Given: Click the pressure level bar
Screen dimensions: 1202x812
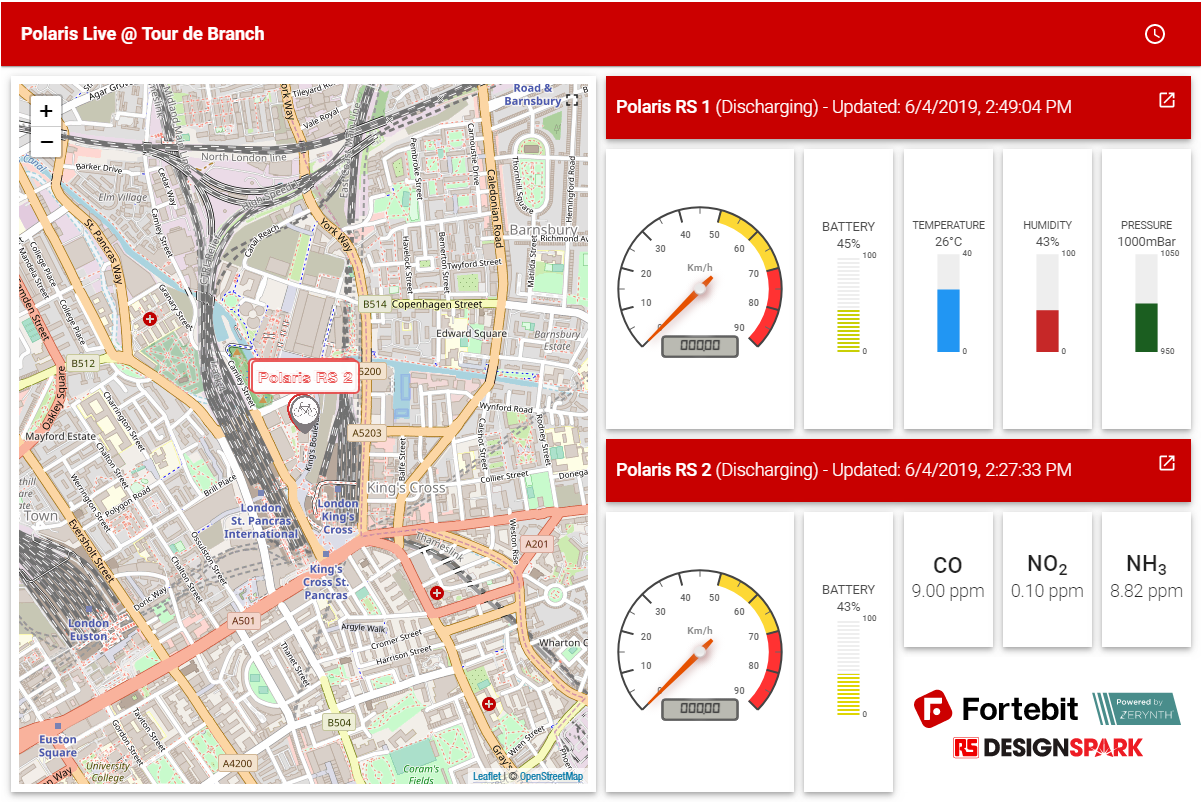Looking at the screenshot, I should (x=1146, y=303).
